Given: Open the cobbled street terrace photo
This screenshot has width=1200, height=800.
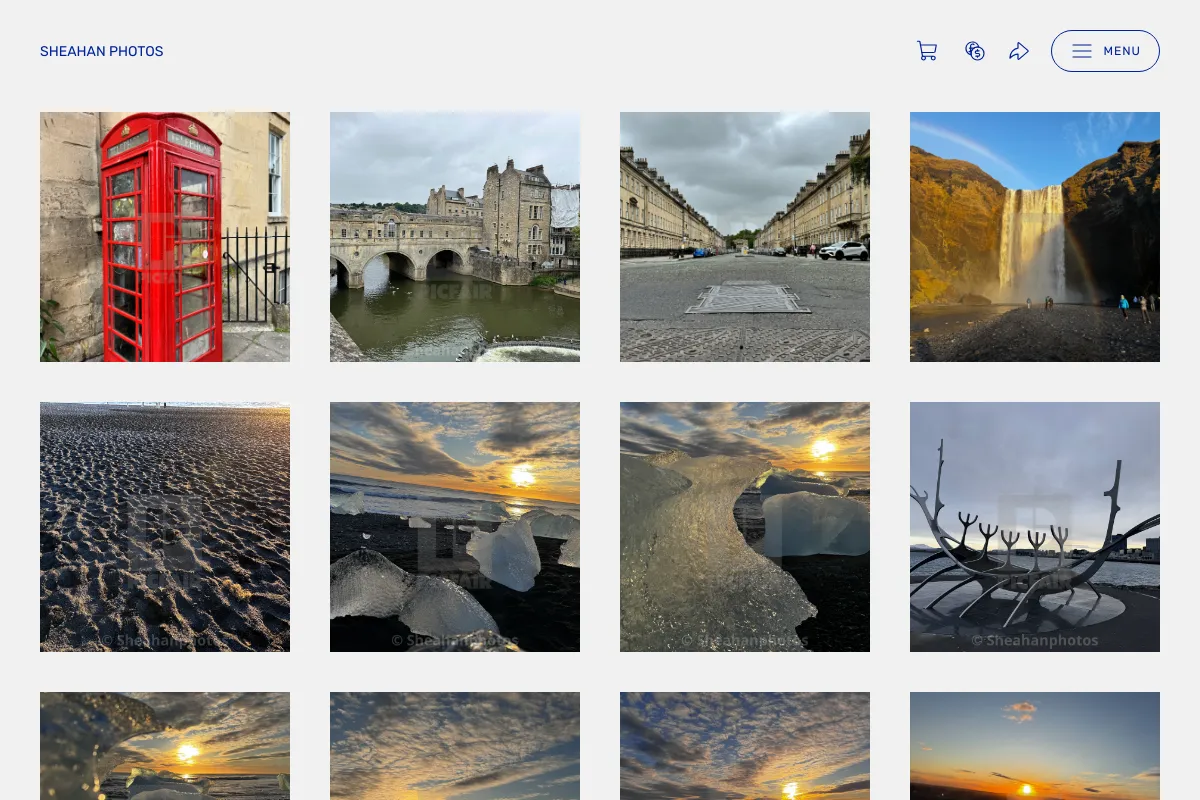Looking at the screenshot, I should 745,237.
